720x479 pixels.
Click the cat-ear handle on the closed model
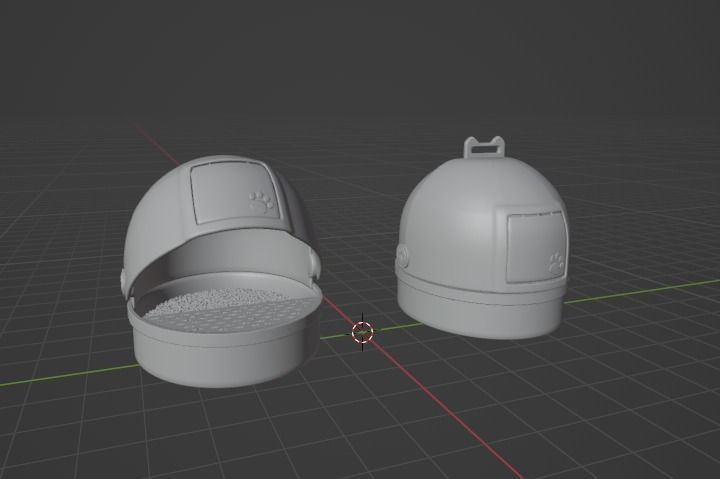[484, 147]
